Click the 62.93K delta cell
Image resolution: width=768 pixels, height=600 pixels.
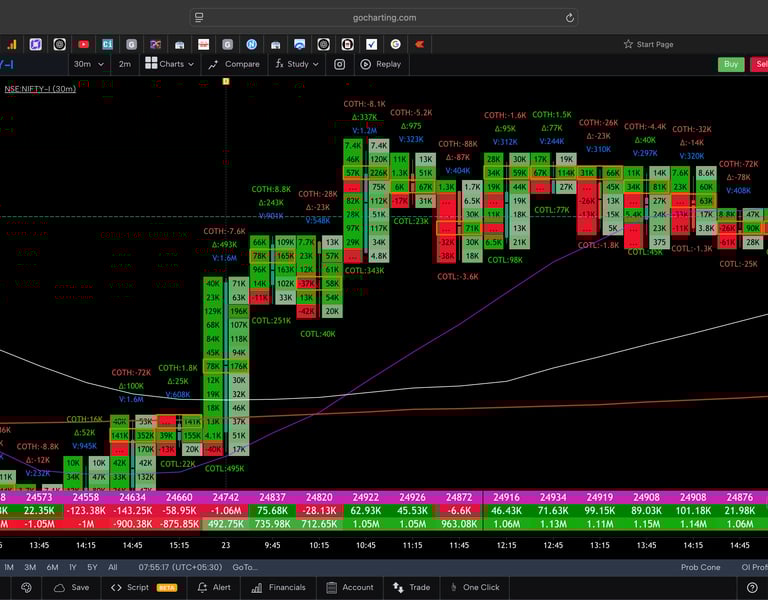pyautogui.click(x=365, y=511)
